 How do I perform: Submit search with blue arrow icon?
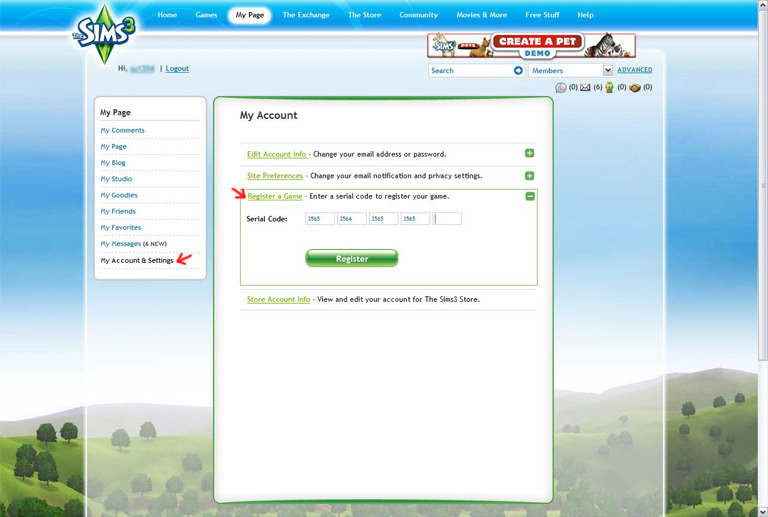point(518,70)
